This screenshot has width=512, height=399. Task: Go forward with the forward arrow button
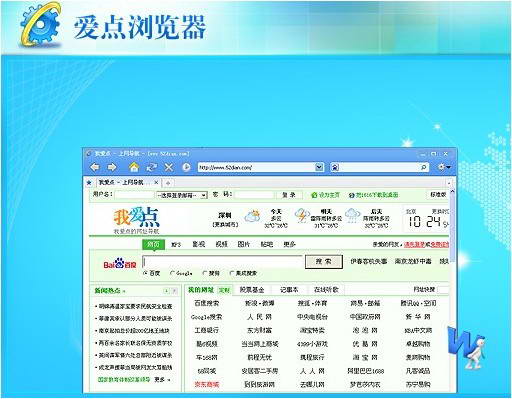click(x=112, y=167)
